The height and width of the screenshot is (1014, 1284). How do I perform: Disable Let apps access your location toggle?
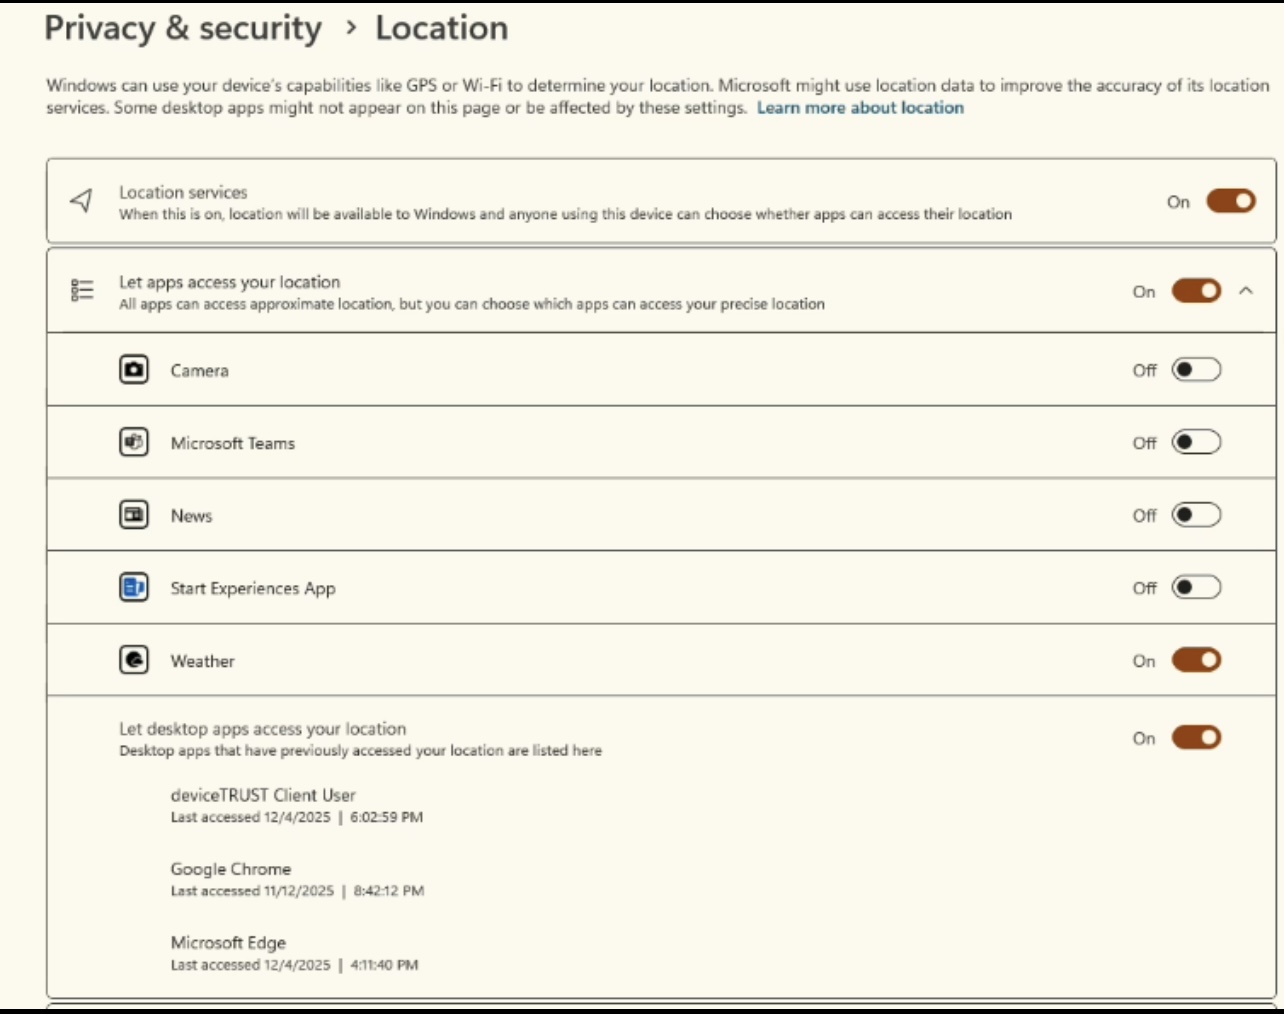pos(1196,291)
